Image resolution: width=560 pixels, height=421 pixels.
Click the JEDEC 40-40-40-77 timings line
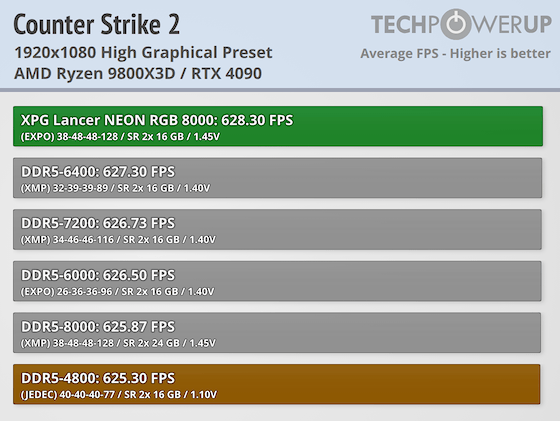pyautogui.click(x=119, y=395)
